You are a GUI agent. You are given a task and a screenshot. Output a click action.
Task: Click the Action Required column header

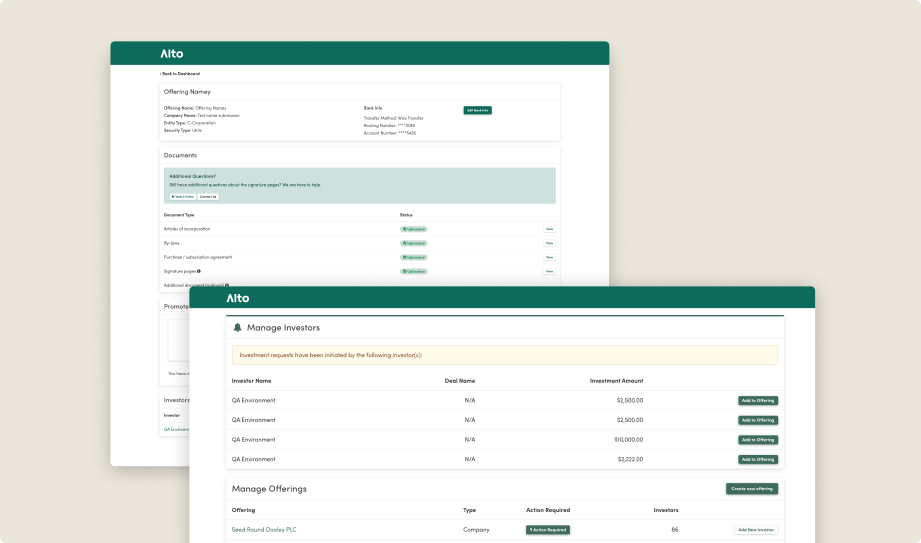[548, 510]
